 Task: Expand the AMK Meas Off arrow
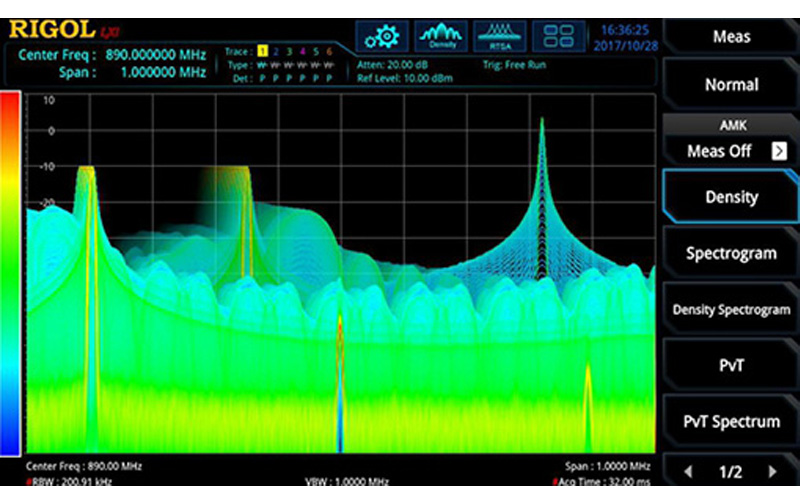(778, 151)
